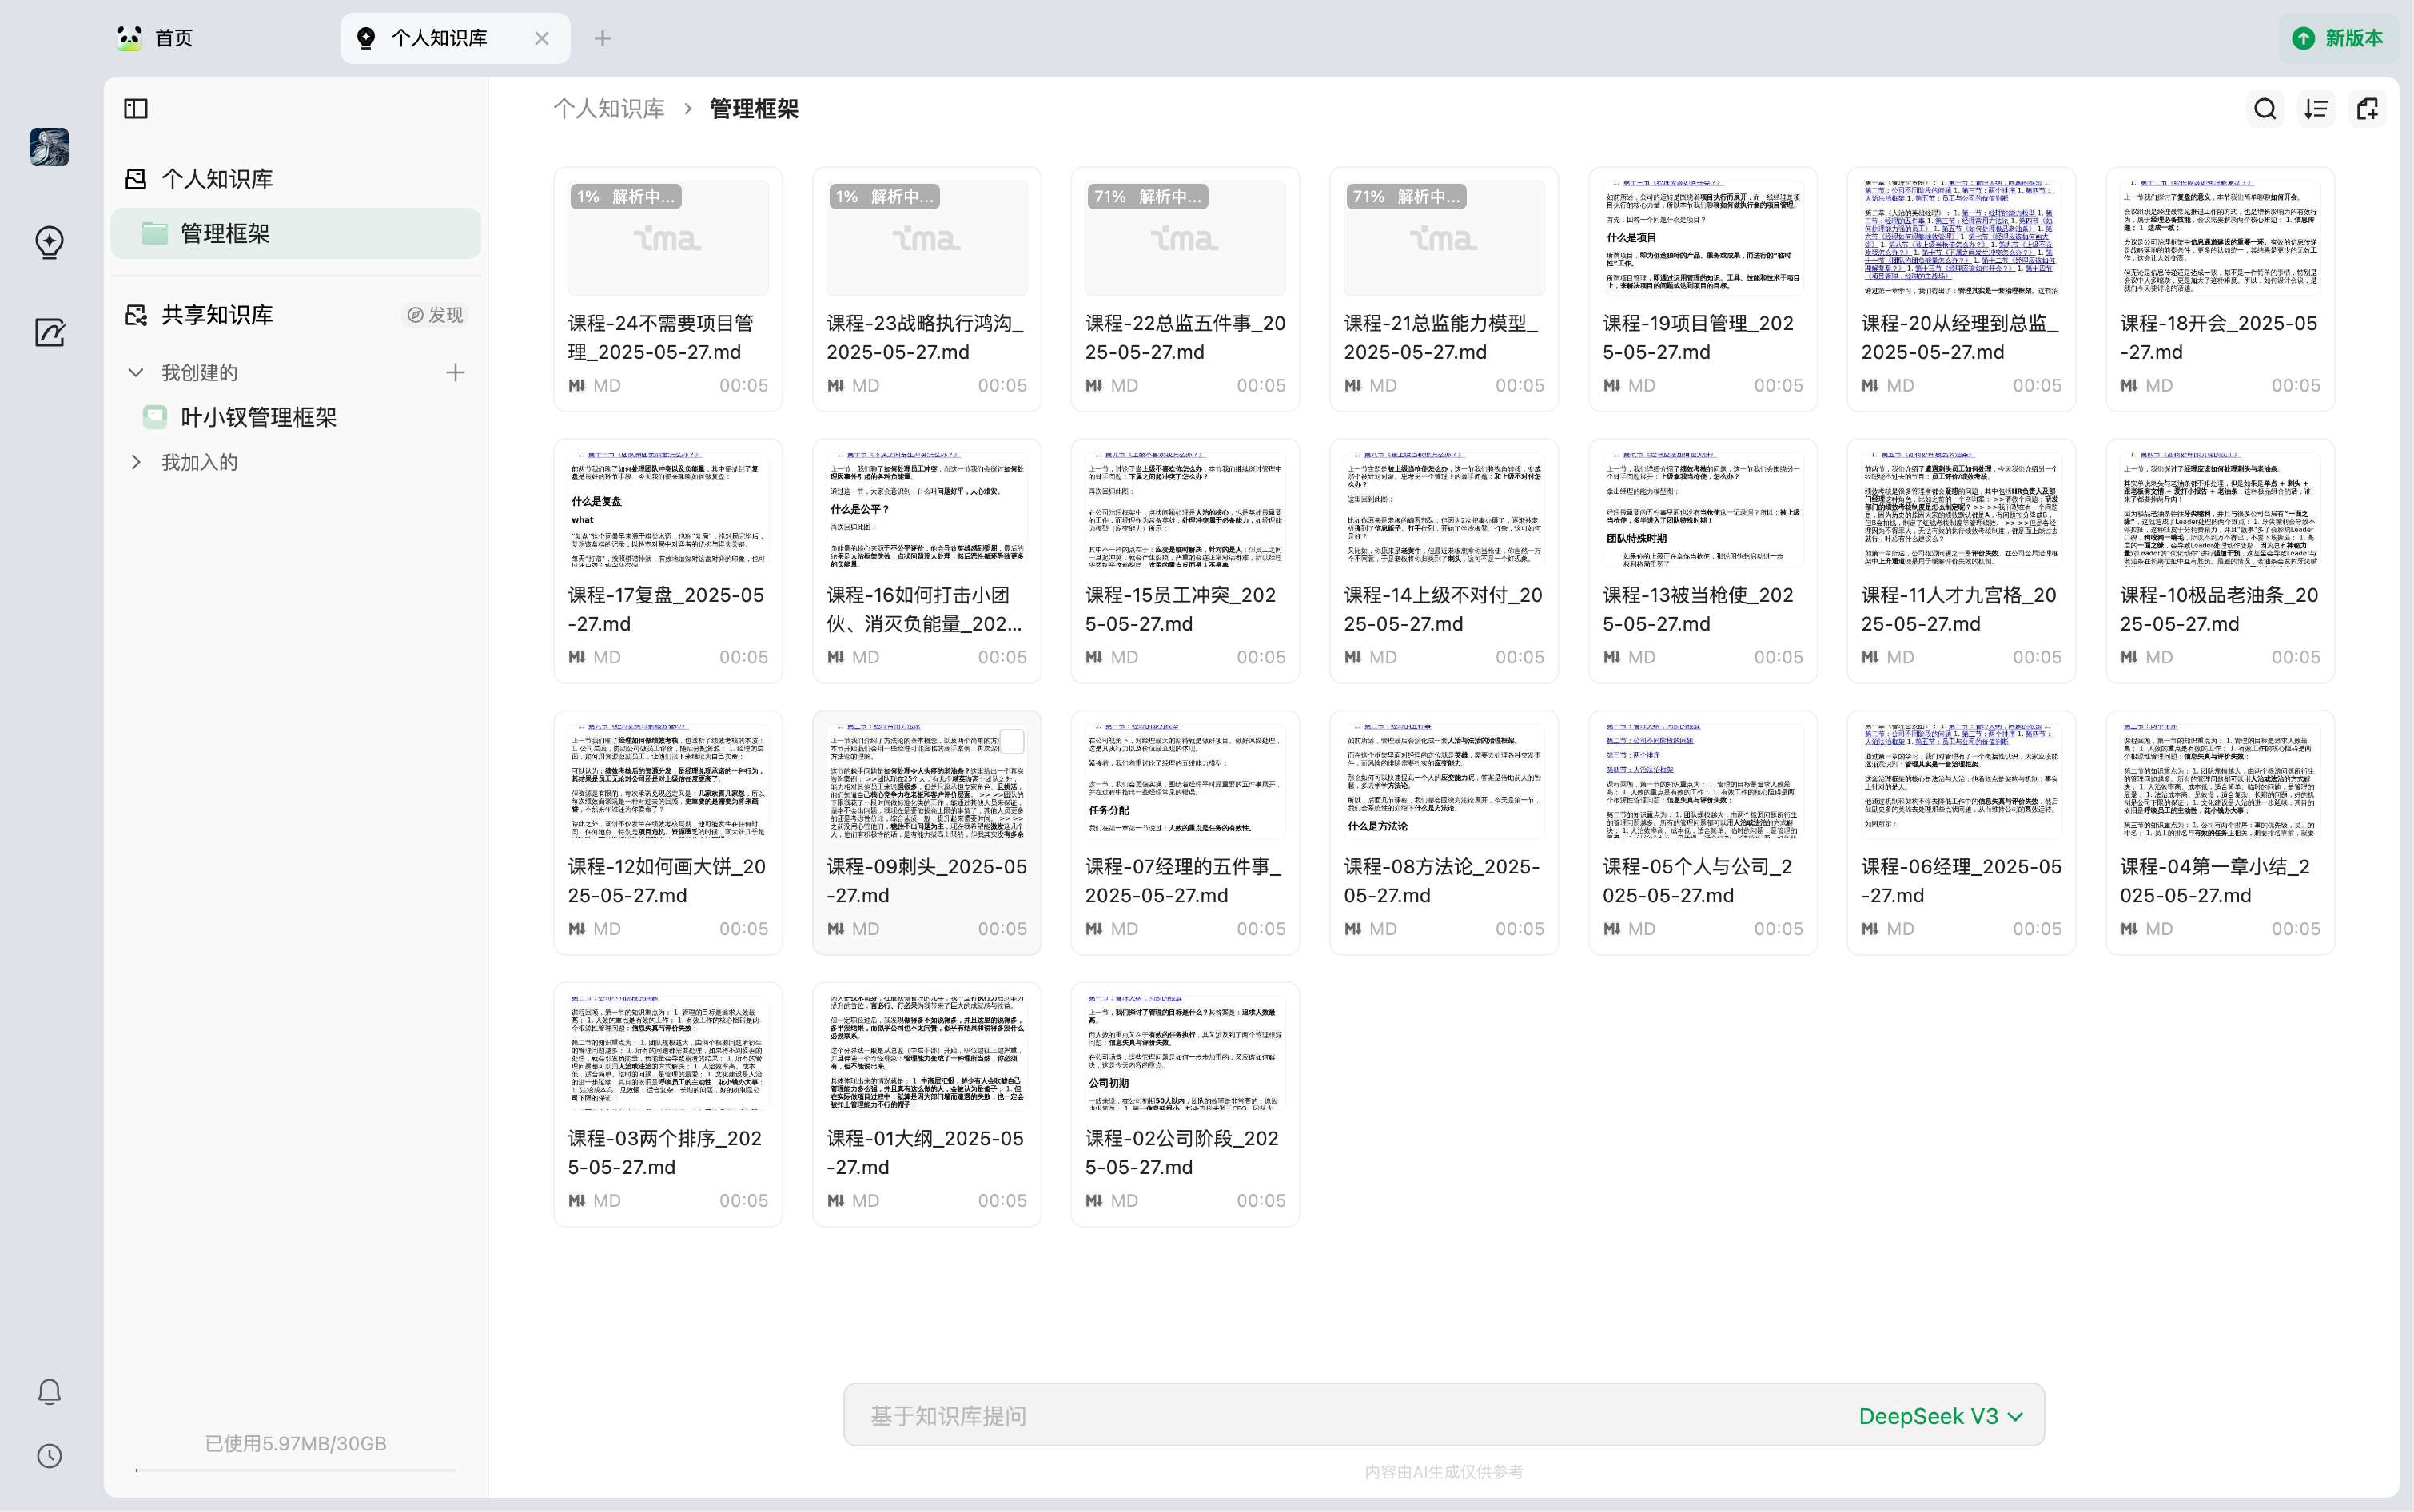2414x1512 pixels.
Task: Open file 课程-12如何画大饼
Action: [668, 833]
